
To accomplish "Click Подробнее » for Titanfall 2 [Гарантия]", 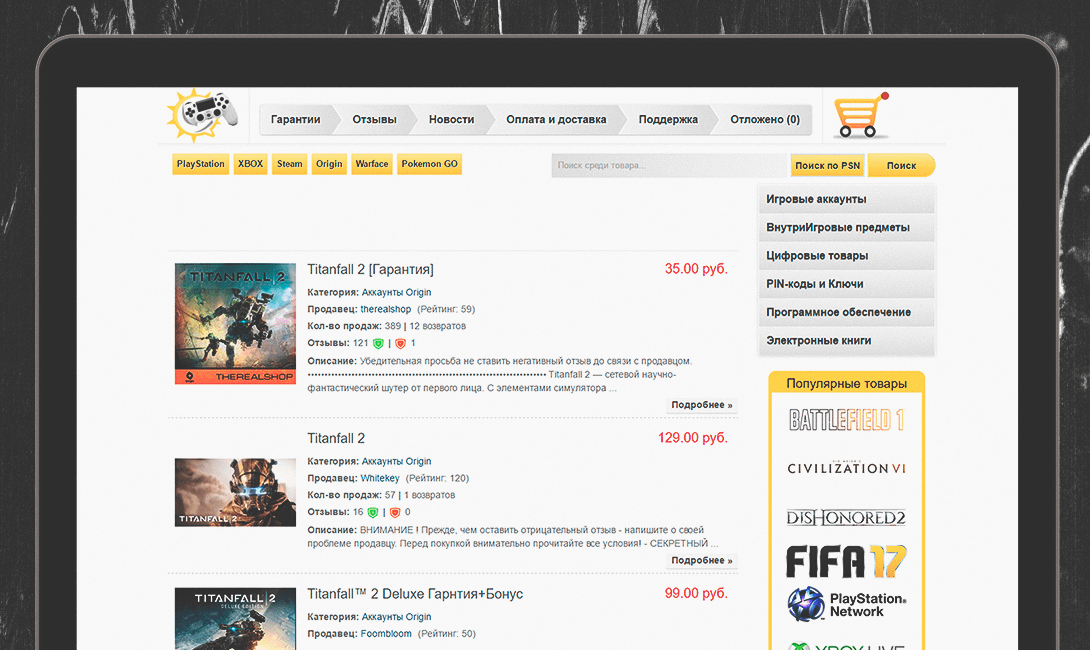I will 701,405.
